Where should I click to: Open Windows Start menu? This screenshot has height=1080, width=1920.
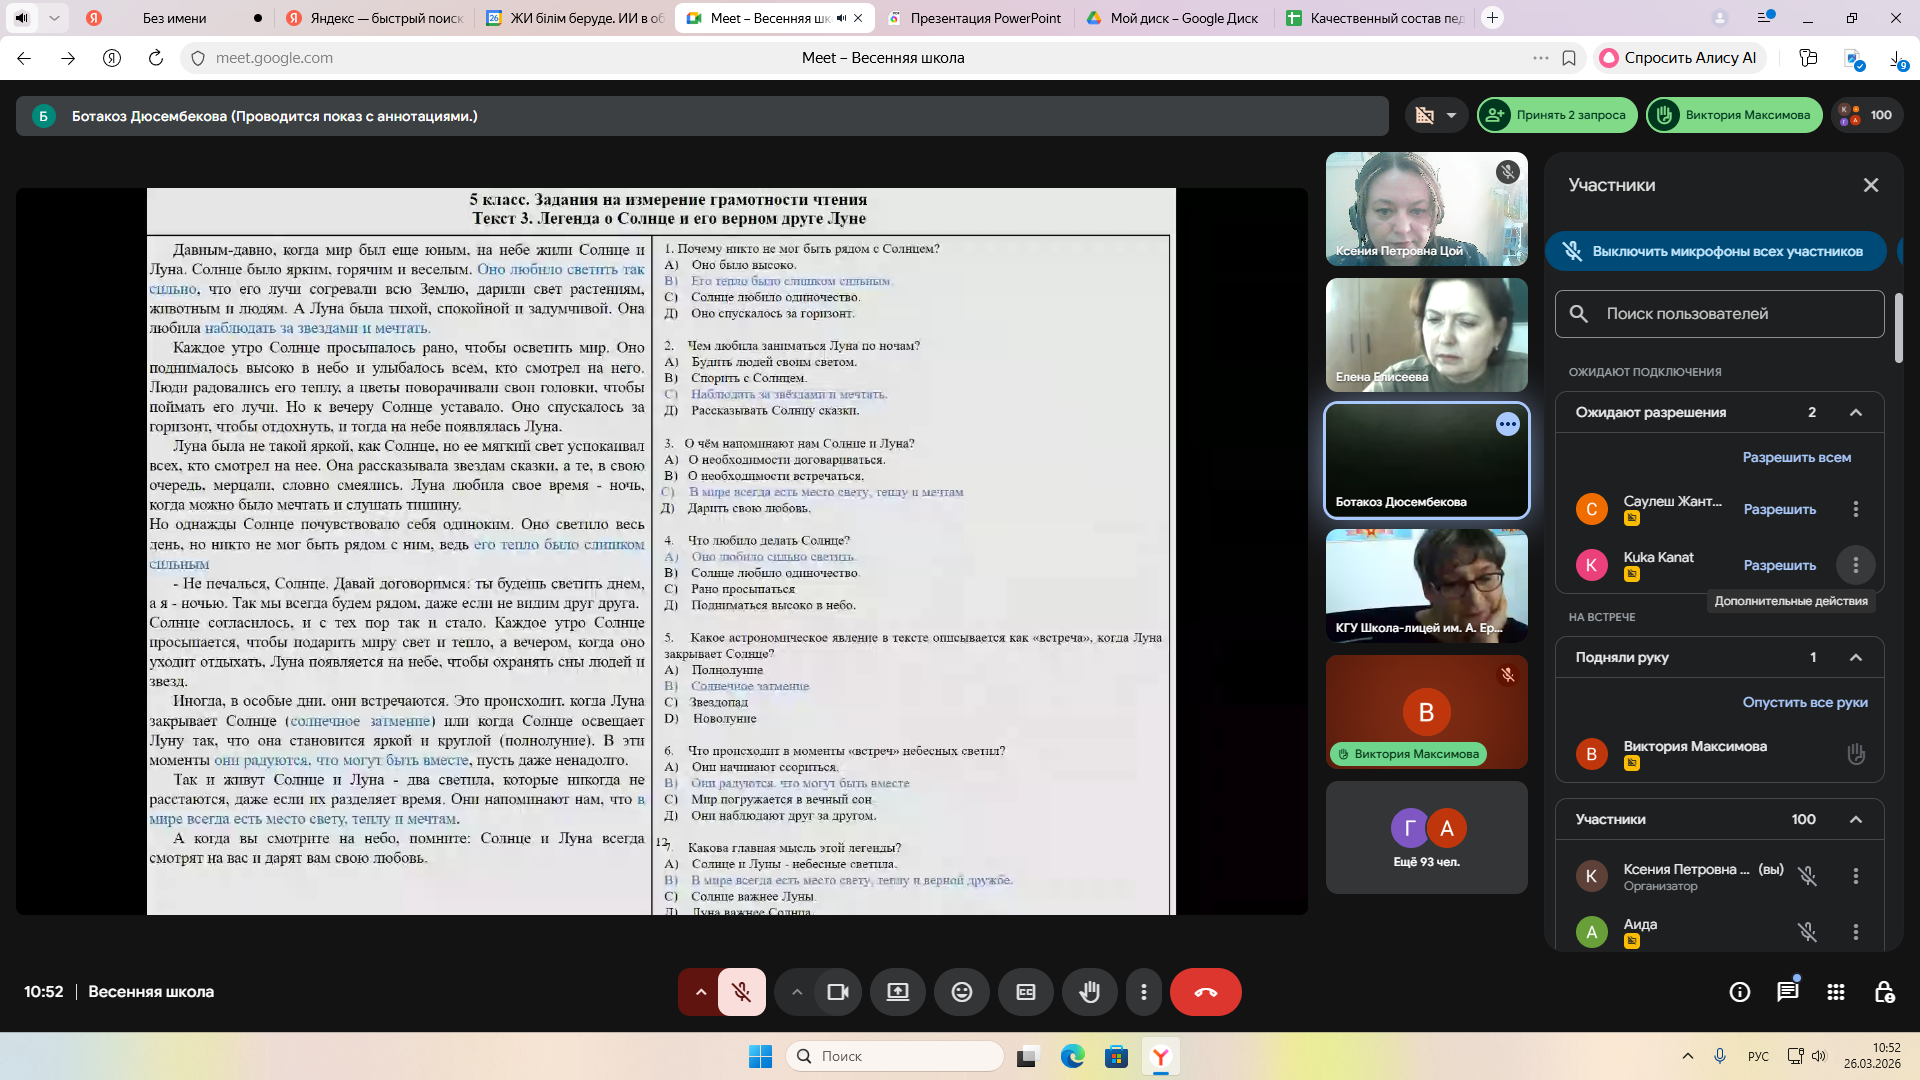pos(760,1056)
